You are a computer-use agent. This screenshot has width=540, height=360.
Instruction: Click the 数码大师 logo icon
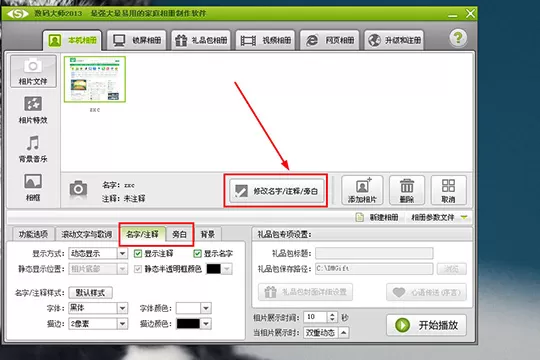tap(17, 14)
